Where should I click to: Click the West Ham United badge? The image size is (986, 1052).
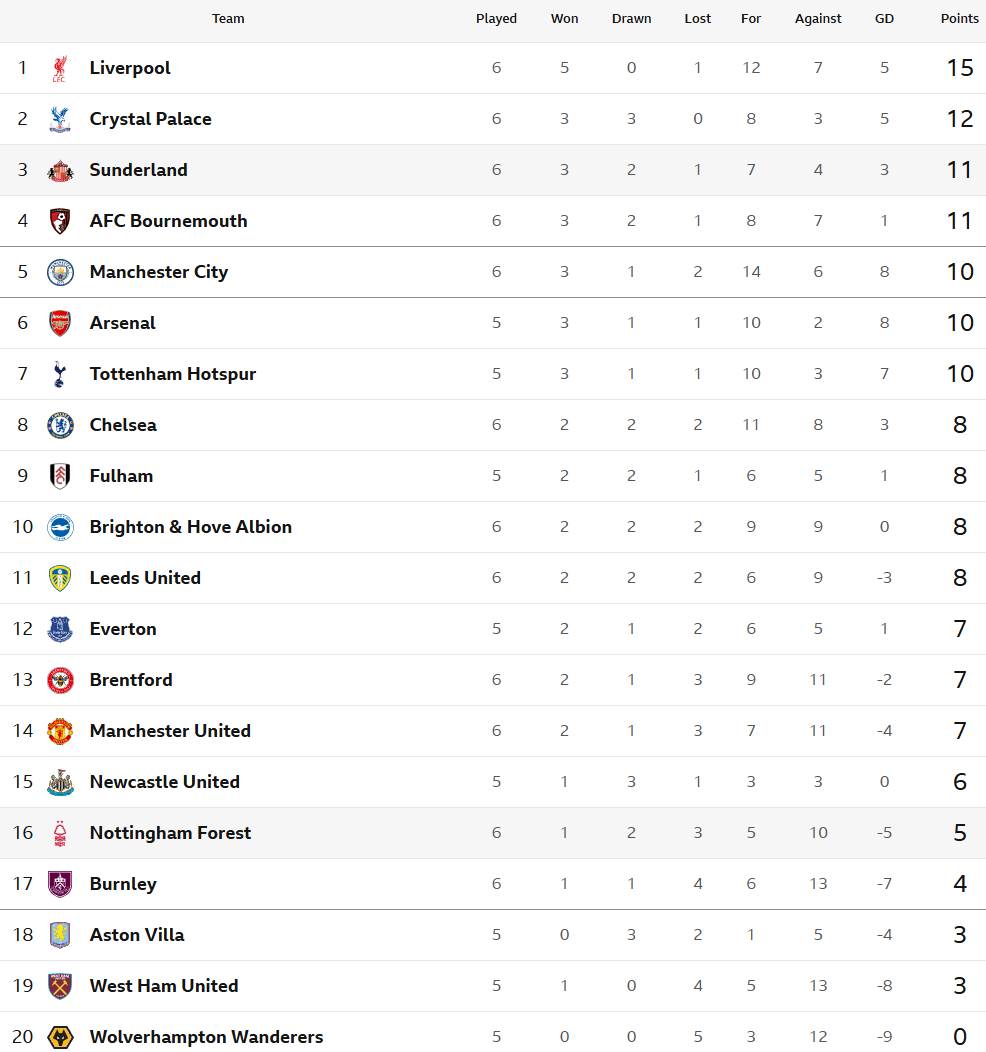click(60, 986)
